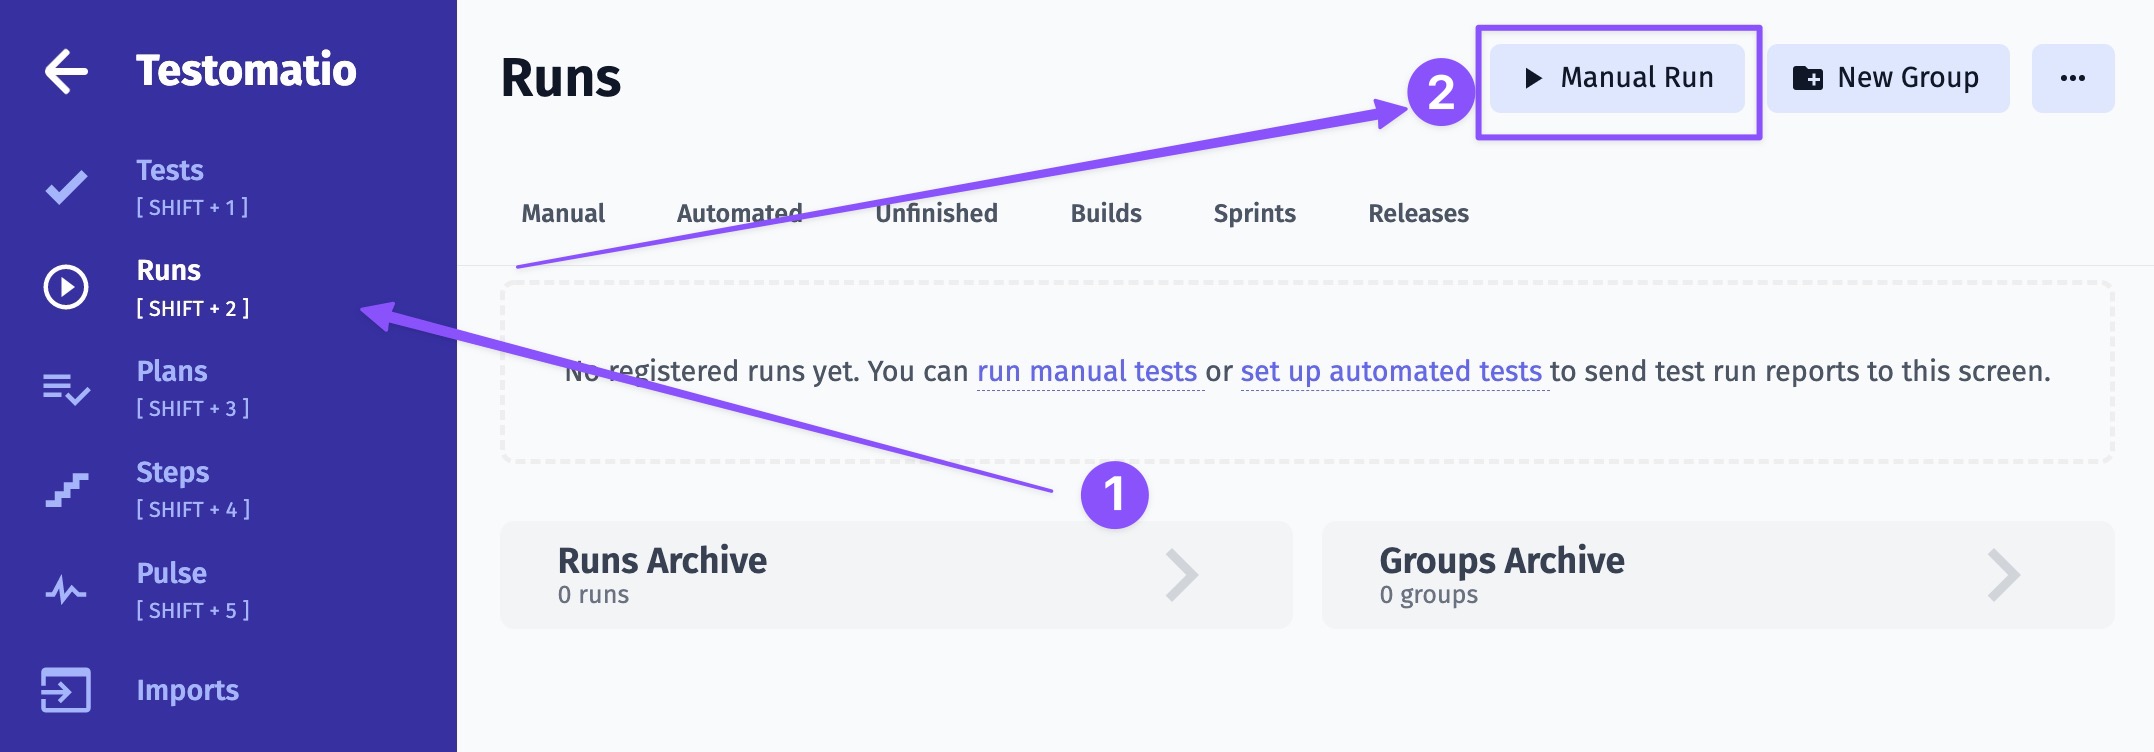Expand the Runs Archive chevron
Viewport: 2154px width, 752px height.
click(1182, 575)
